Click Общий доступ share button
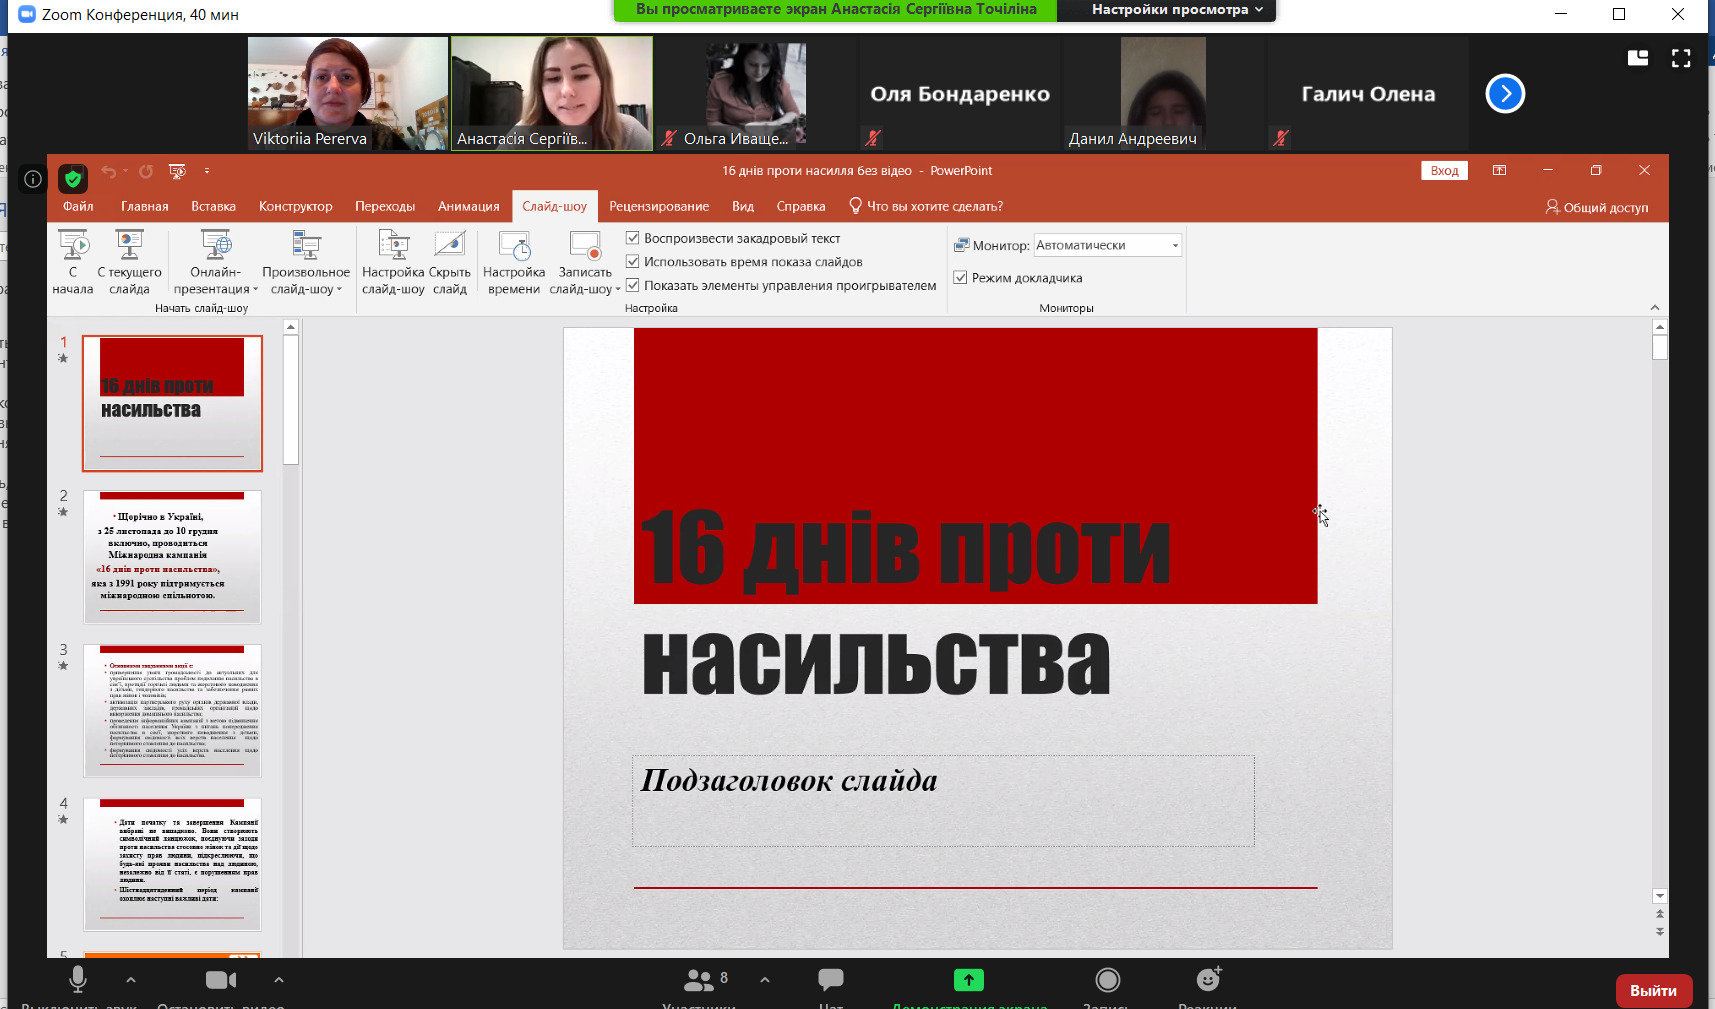This screenshot has height=1009, width=1715. 1596,207
